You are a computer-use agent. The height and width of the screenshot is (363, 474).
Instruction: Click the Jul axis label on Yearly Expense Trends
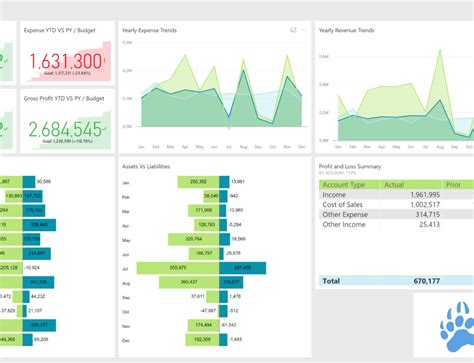coord(229,147)
